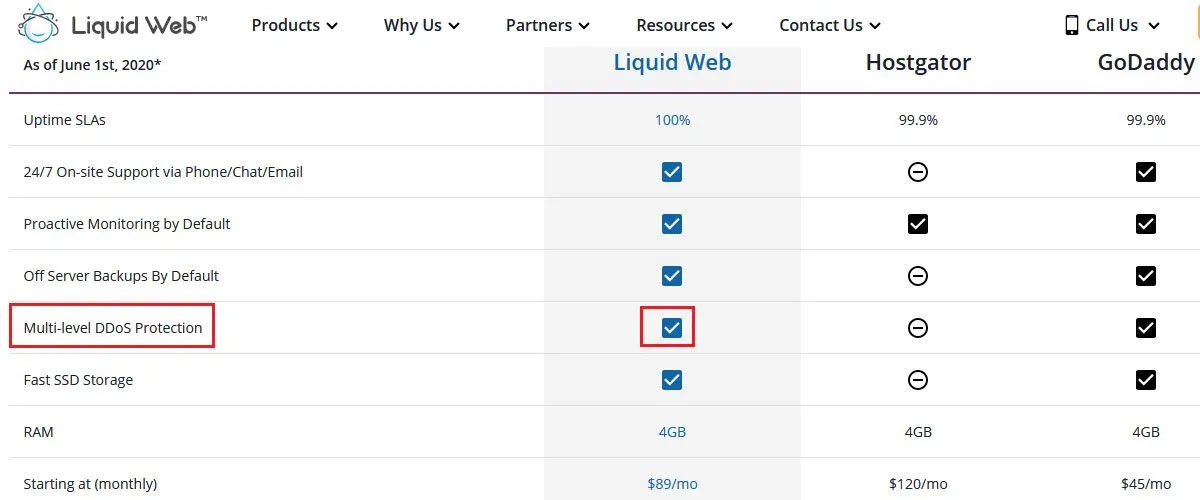
Task: Click Hostgator's minus icon for DDoS Protection
Action: [918, 328]
